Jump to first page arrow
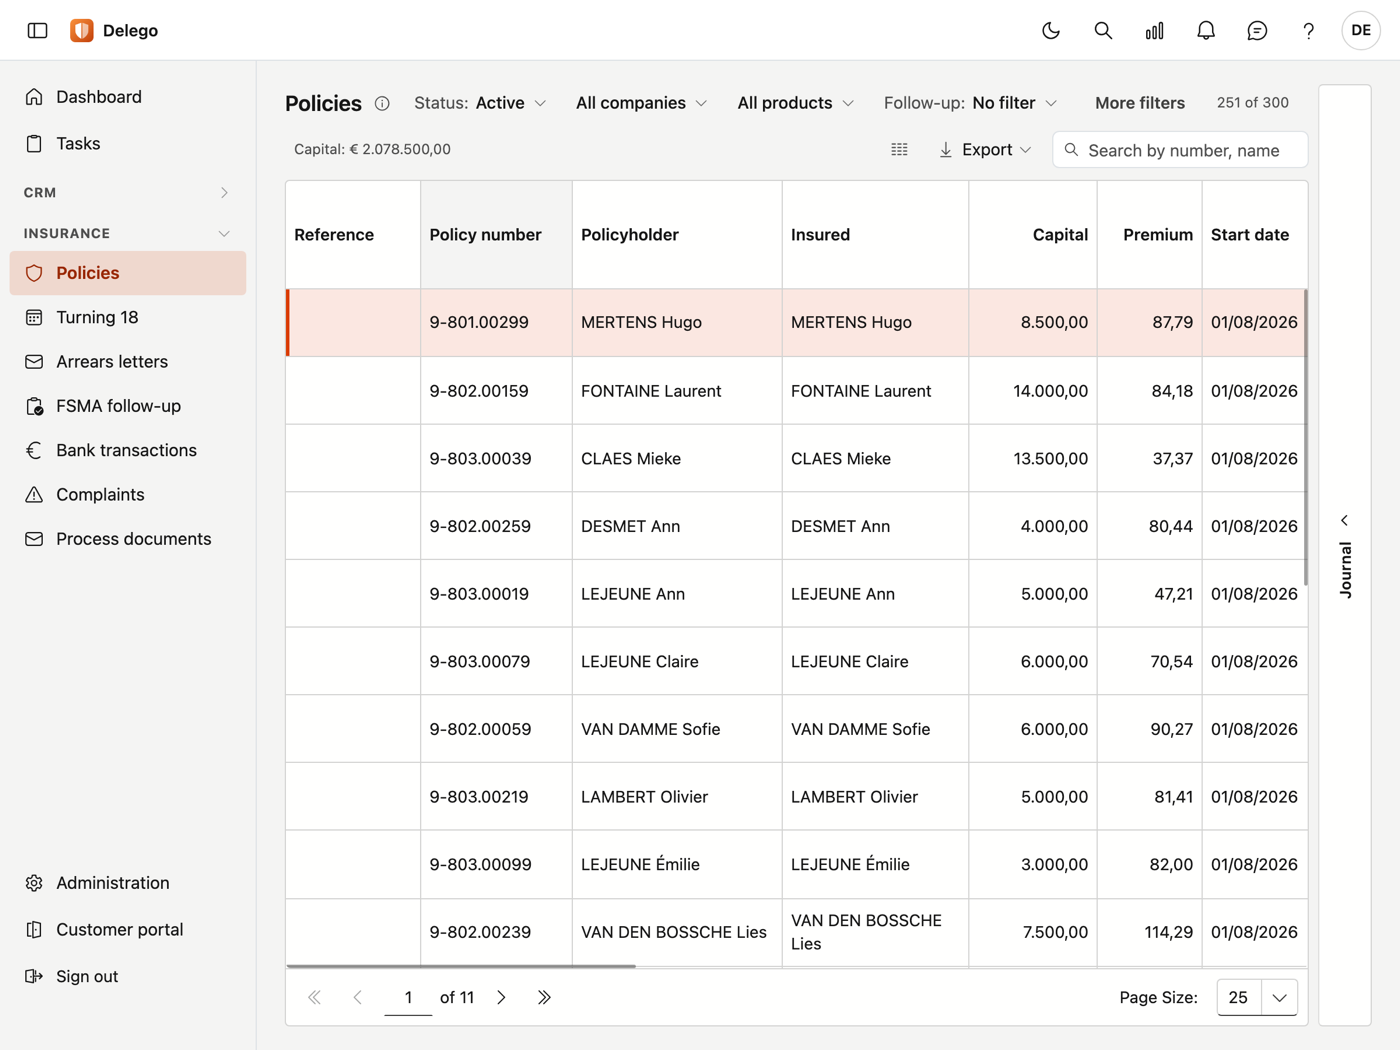 [x=314, y=997]
